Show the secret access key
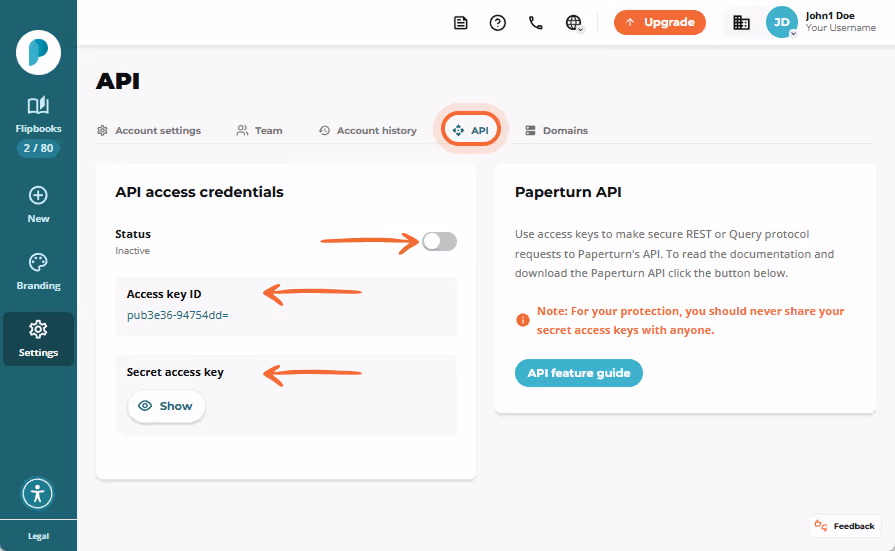Screen dimensions: 895x551 (166, 406)
